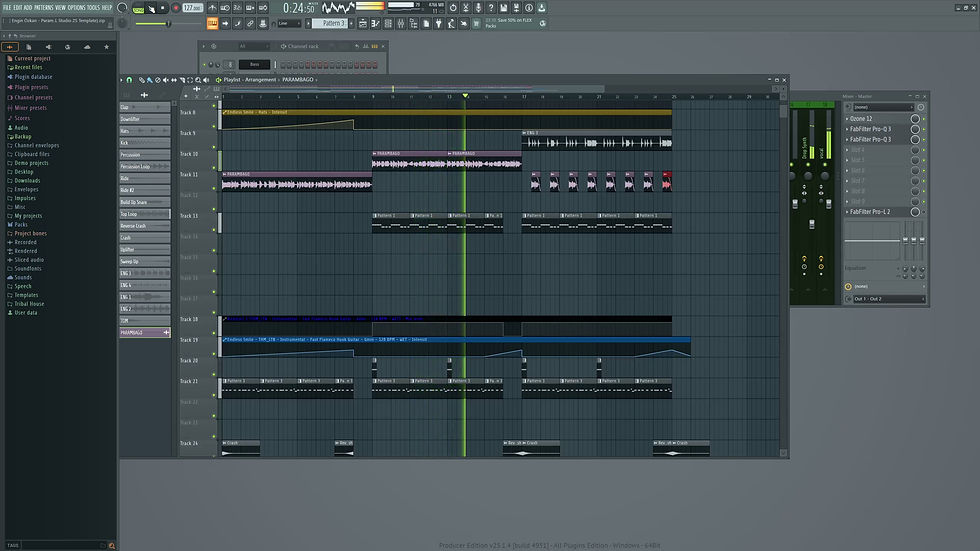The image size is (980, 551).
Task: Mute Track 10 via its green dot
Action: (214, 167)
